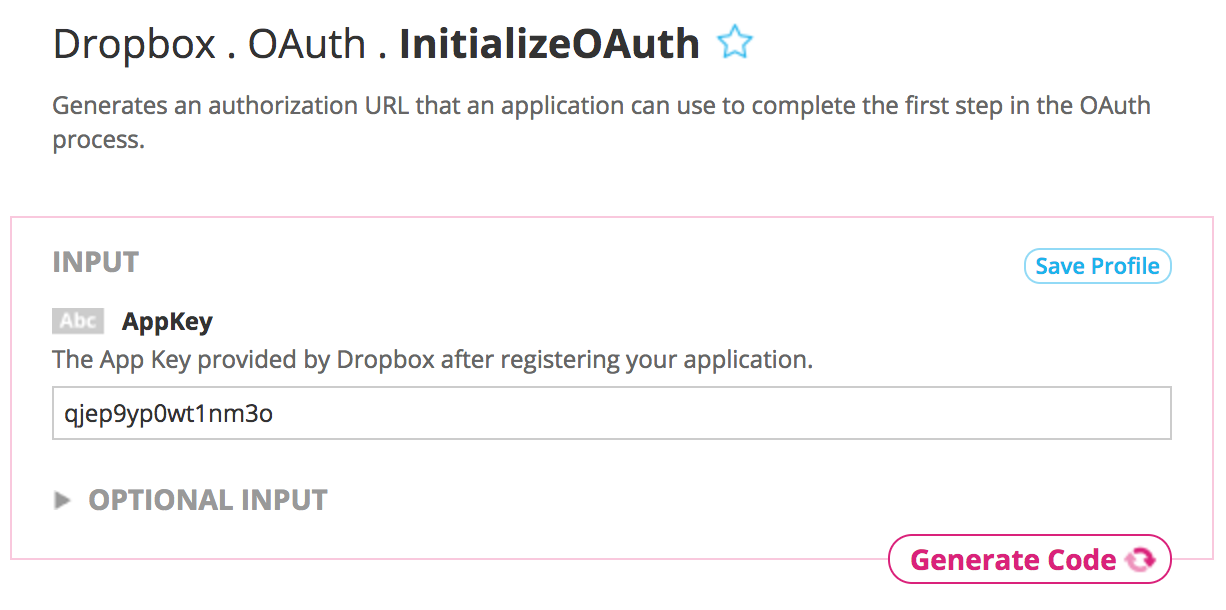Screen dimensions: 1226x610
Task: Click the authorization URL description paragraph
Action: click(x=600, y=106)
